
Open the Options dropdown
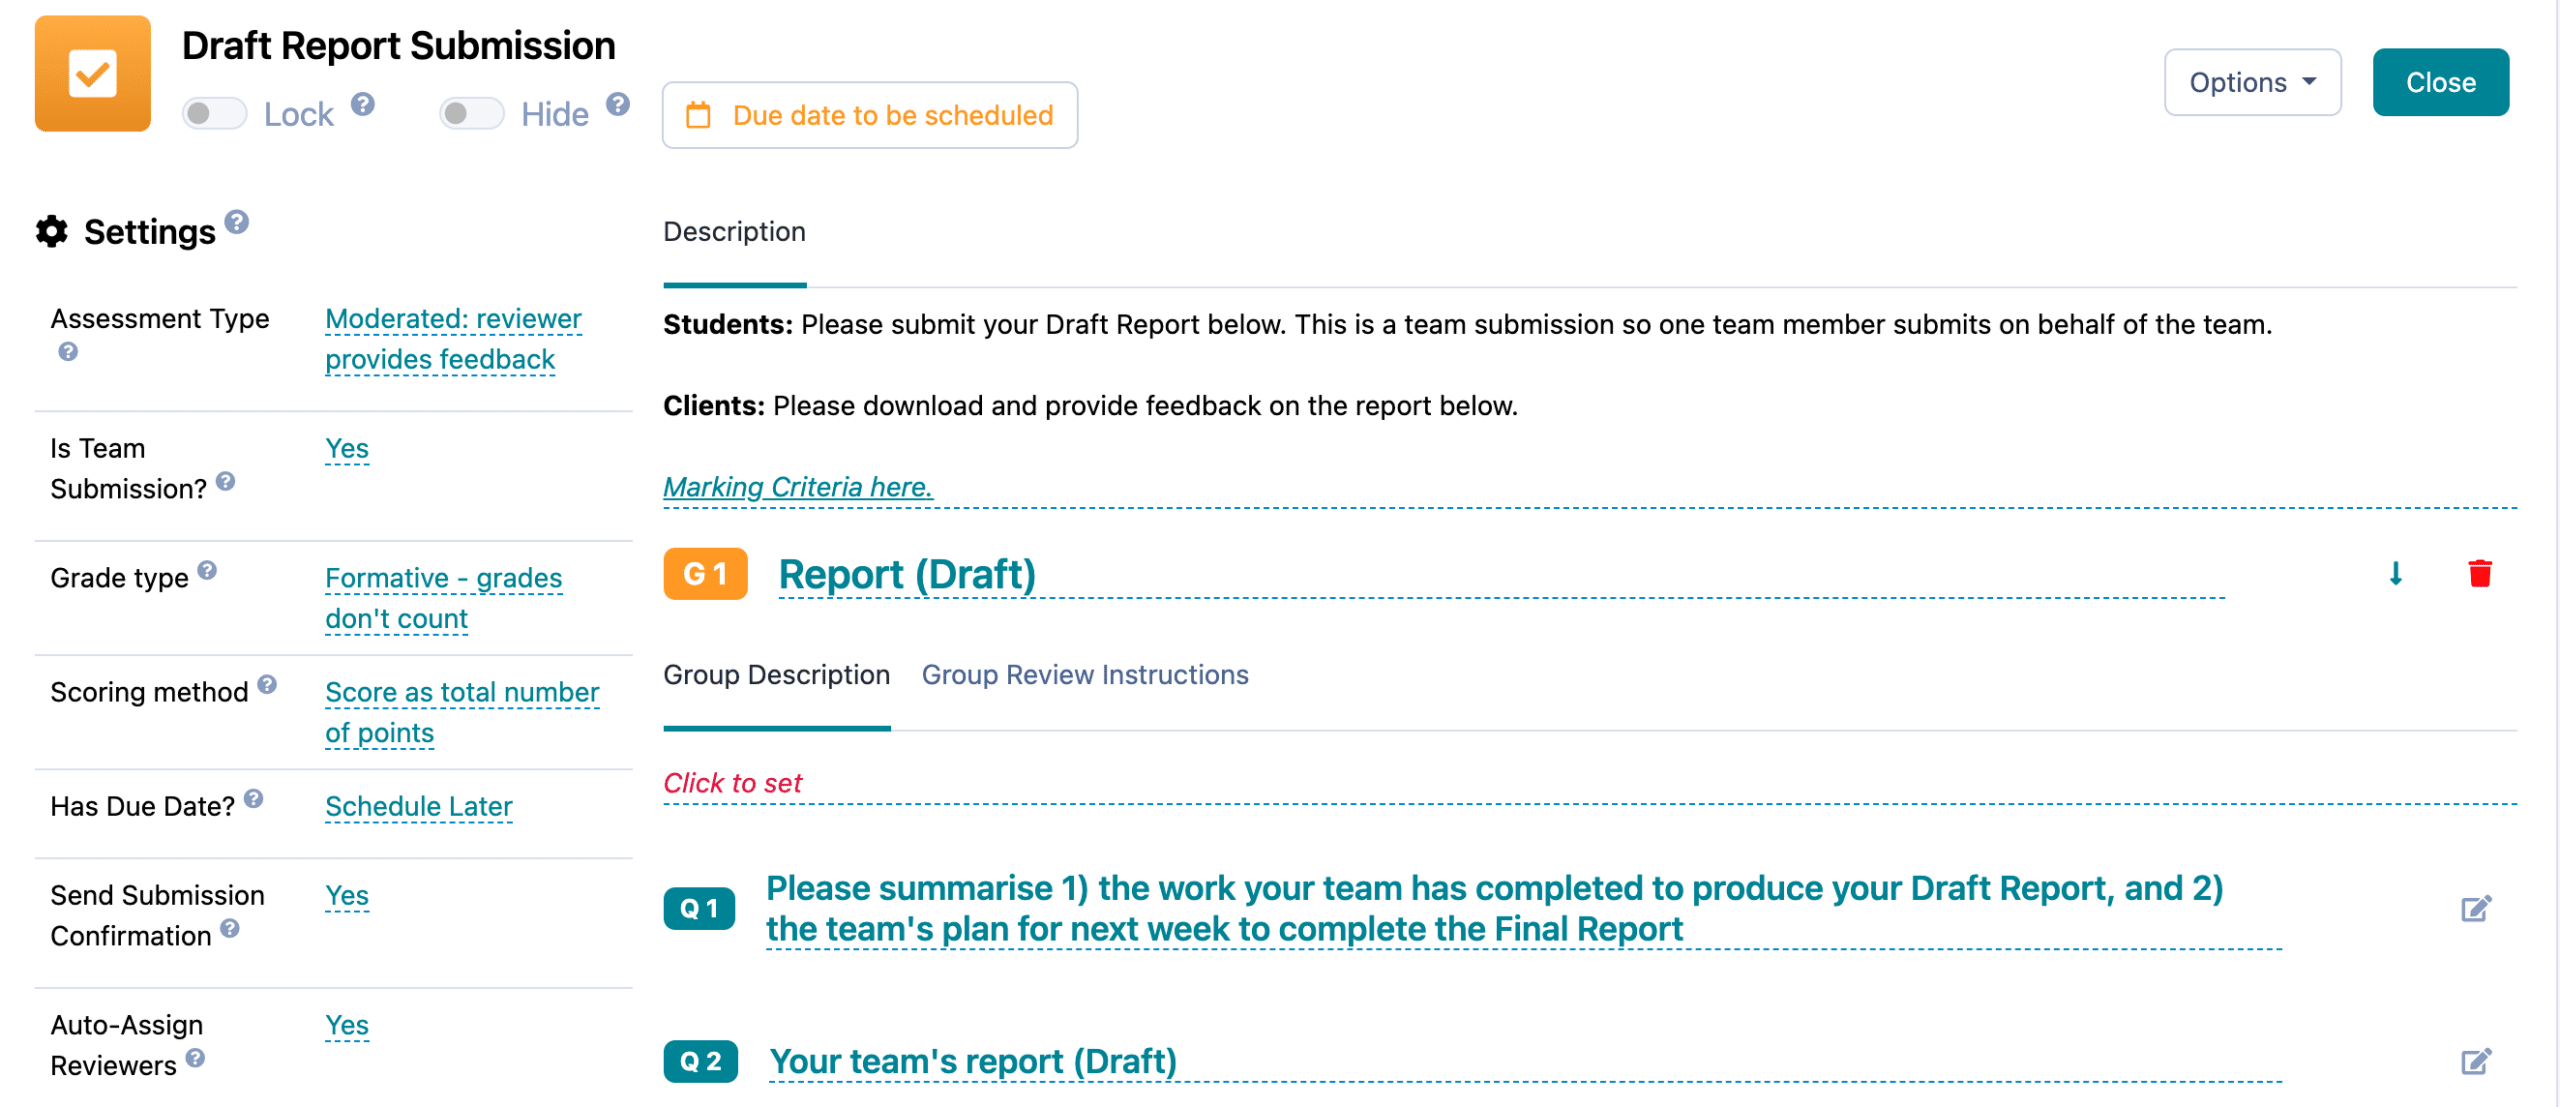tap(2251, 82)
